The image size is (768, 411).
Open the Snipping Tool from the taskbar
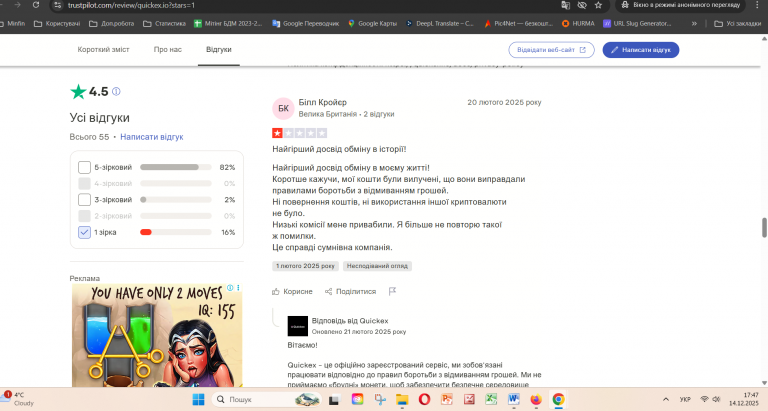[380, 400]
